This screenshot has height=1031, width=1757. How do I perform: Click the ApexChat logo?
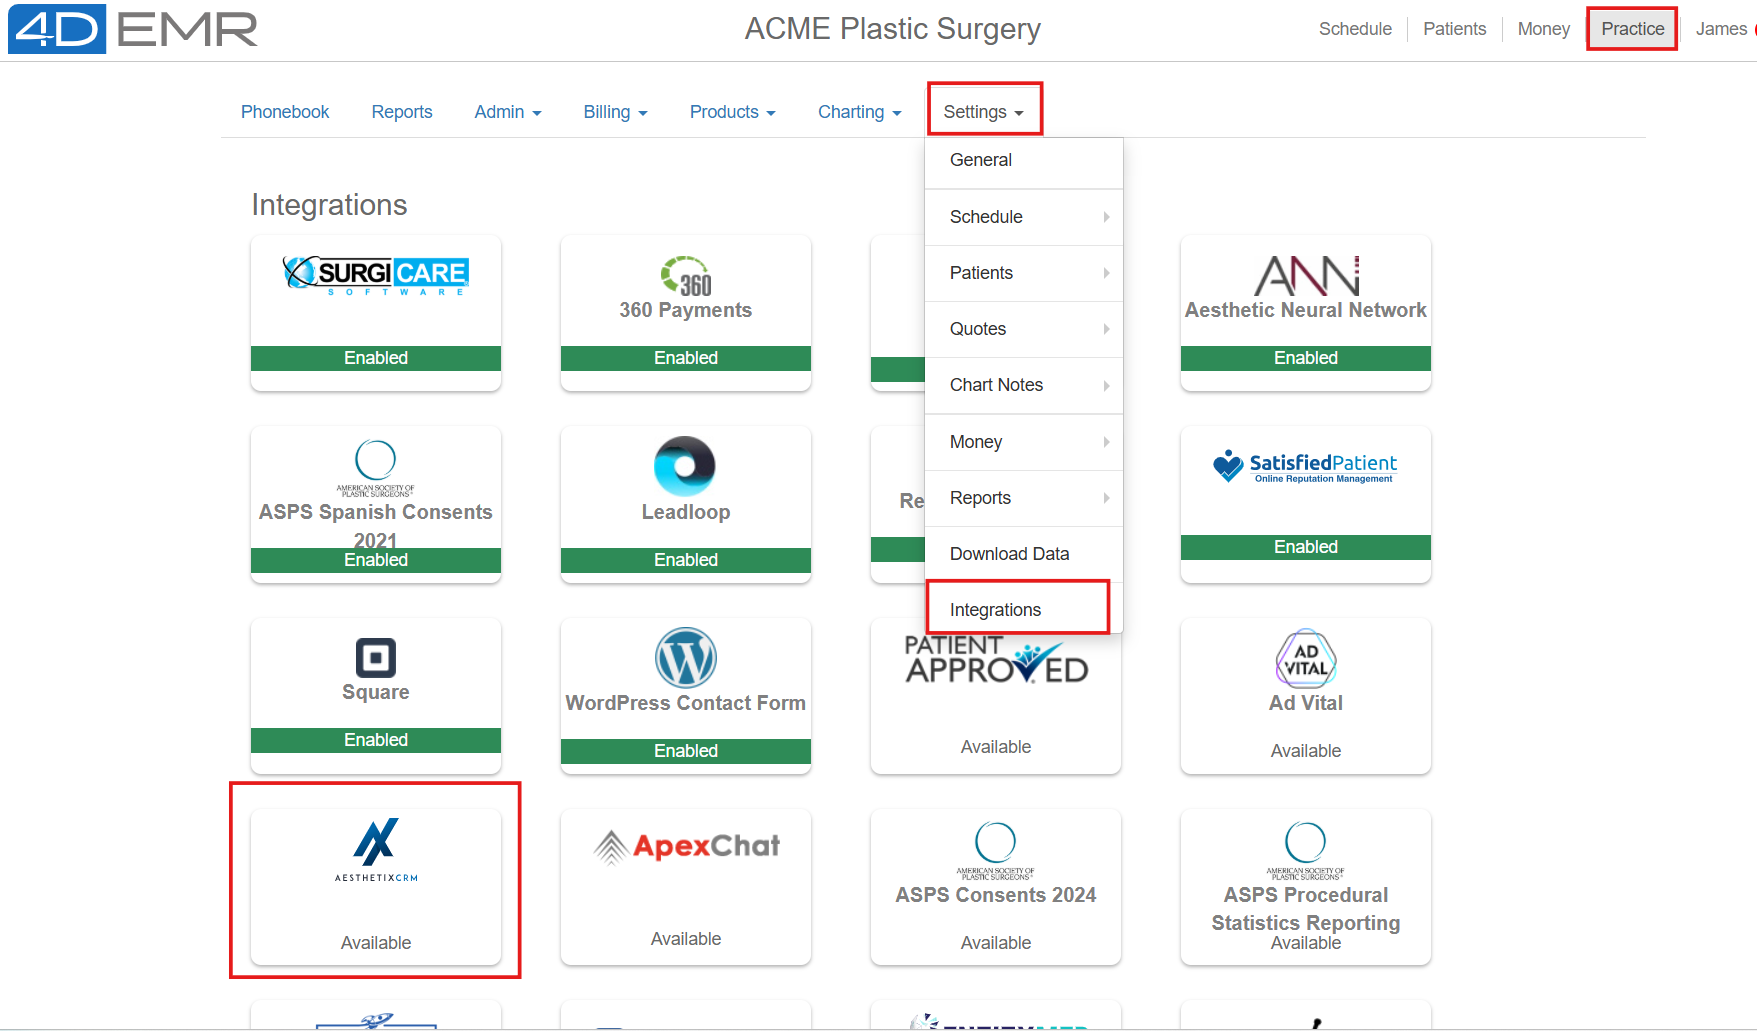tap(686, 847)
